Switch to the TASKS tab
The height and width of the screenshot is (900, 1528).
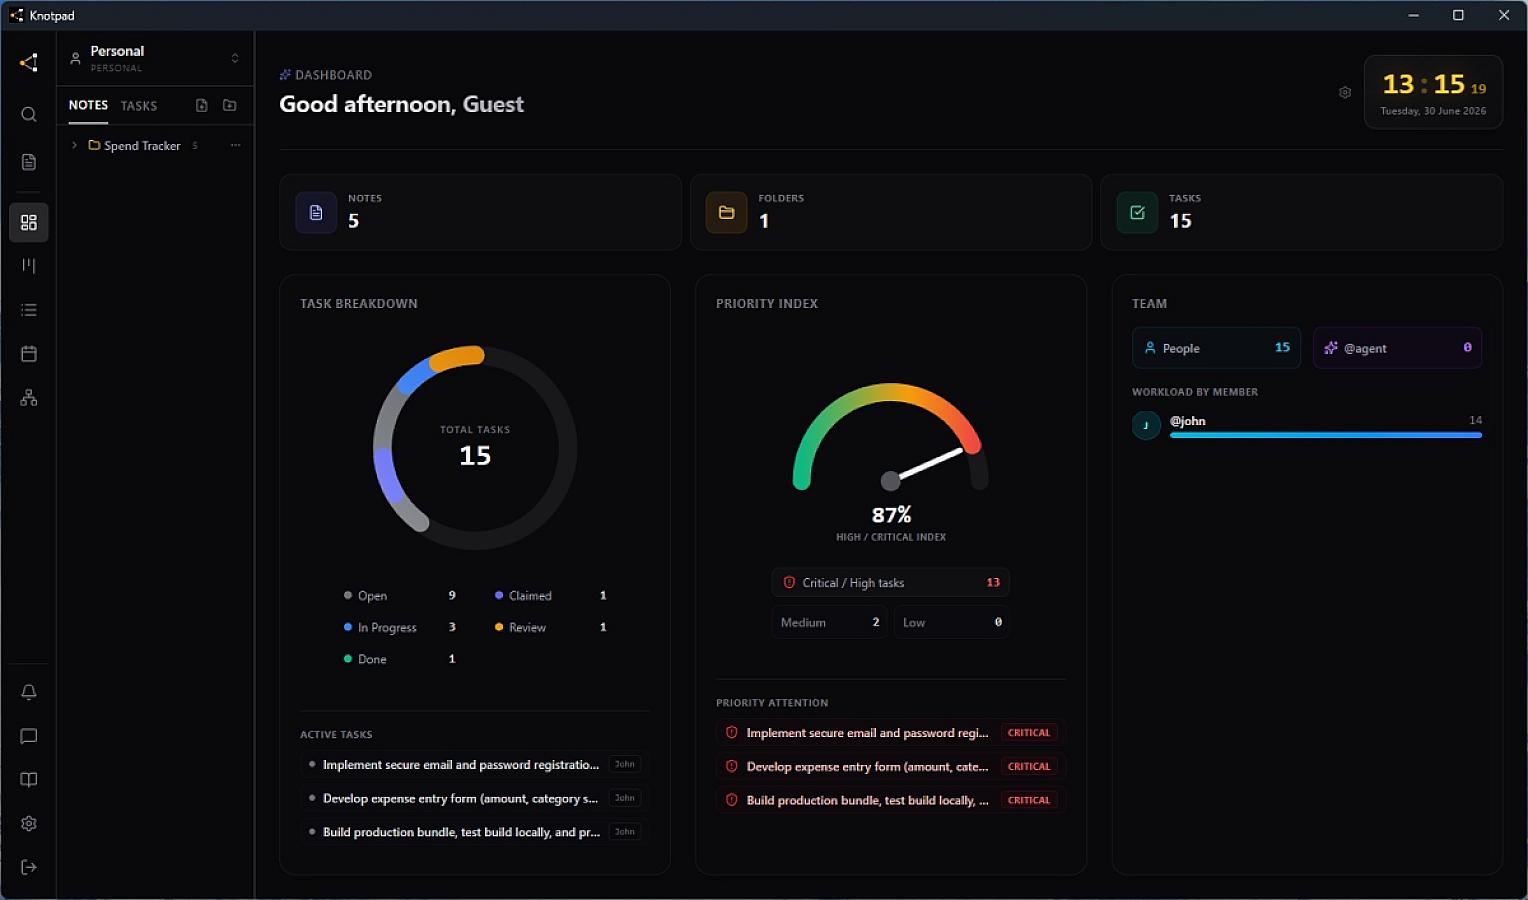pyautogui.click(x=139, y=105)
